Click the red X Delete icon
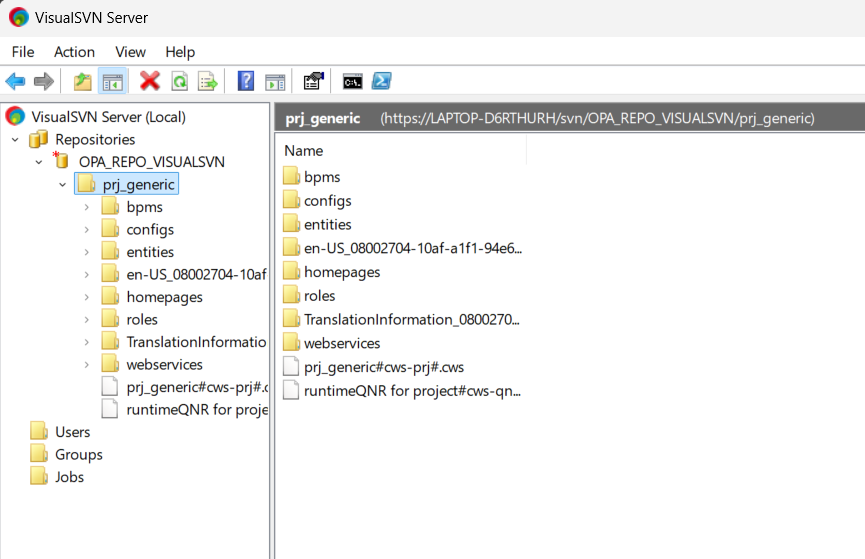 click(x=149, y=81)
